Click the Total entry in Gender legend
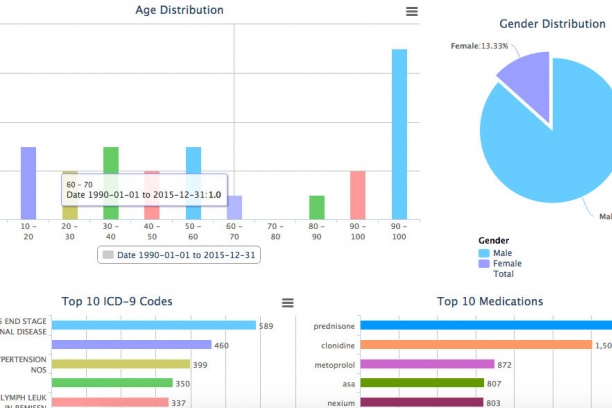 pos(503,274)
